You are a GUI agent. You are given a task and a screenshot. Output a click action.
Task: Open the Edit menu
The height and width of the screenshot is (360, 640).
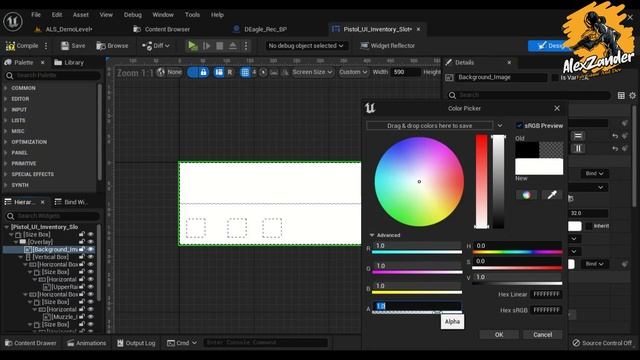[57, 15]
